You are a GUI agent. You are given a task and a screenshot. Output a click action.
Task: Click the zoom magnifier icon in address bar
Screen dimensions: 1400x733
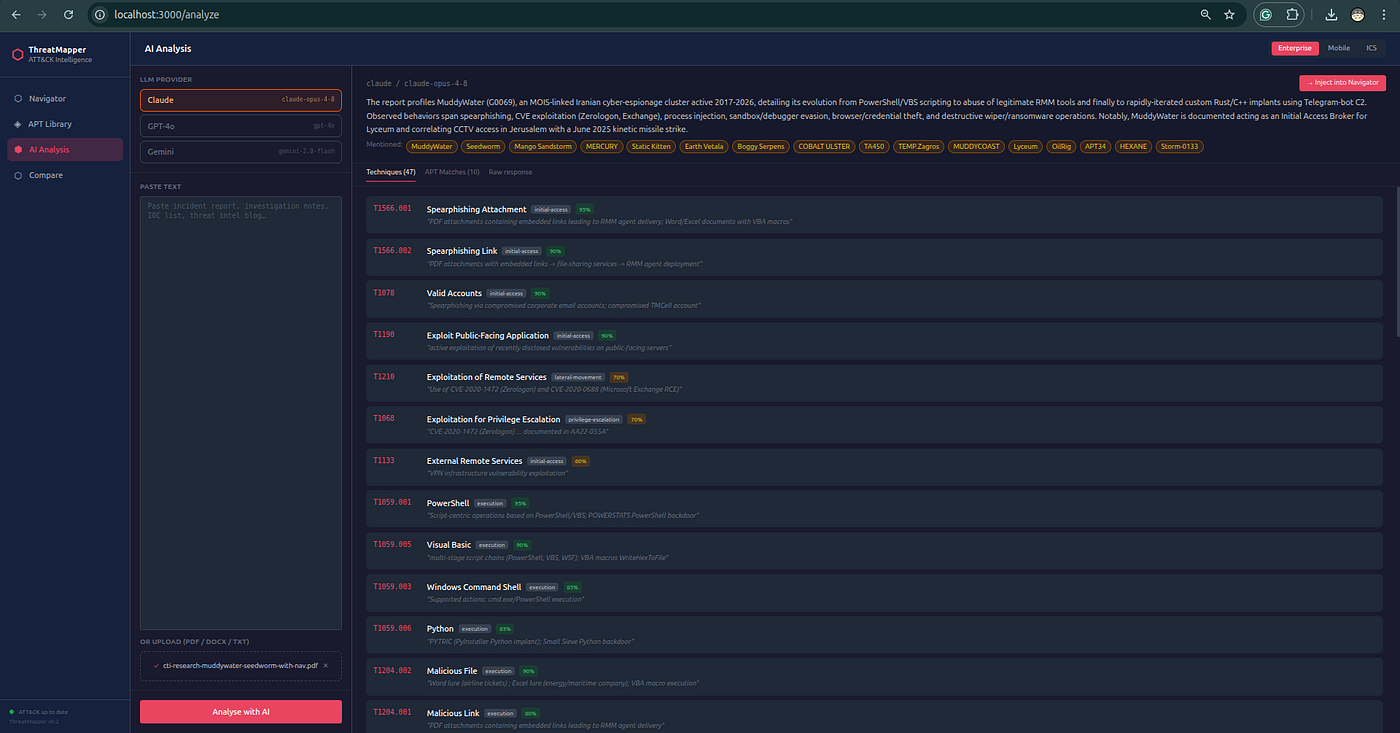point(1205,15)
